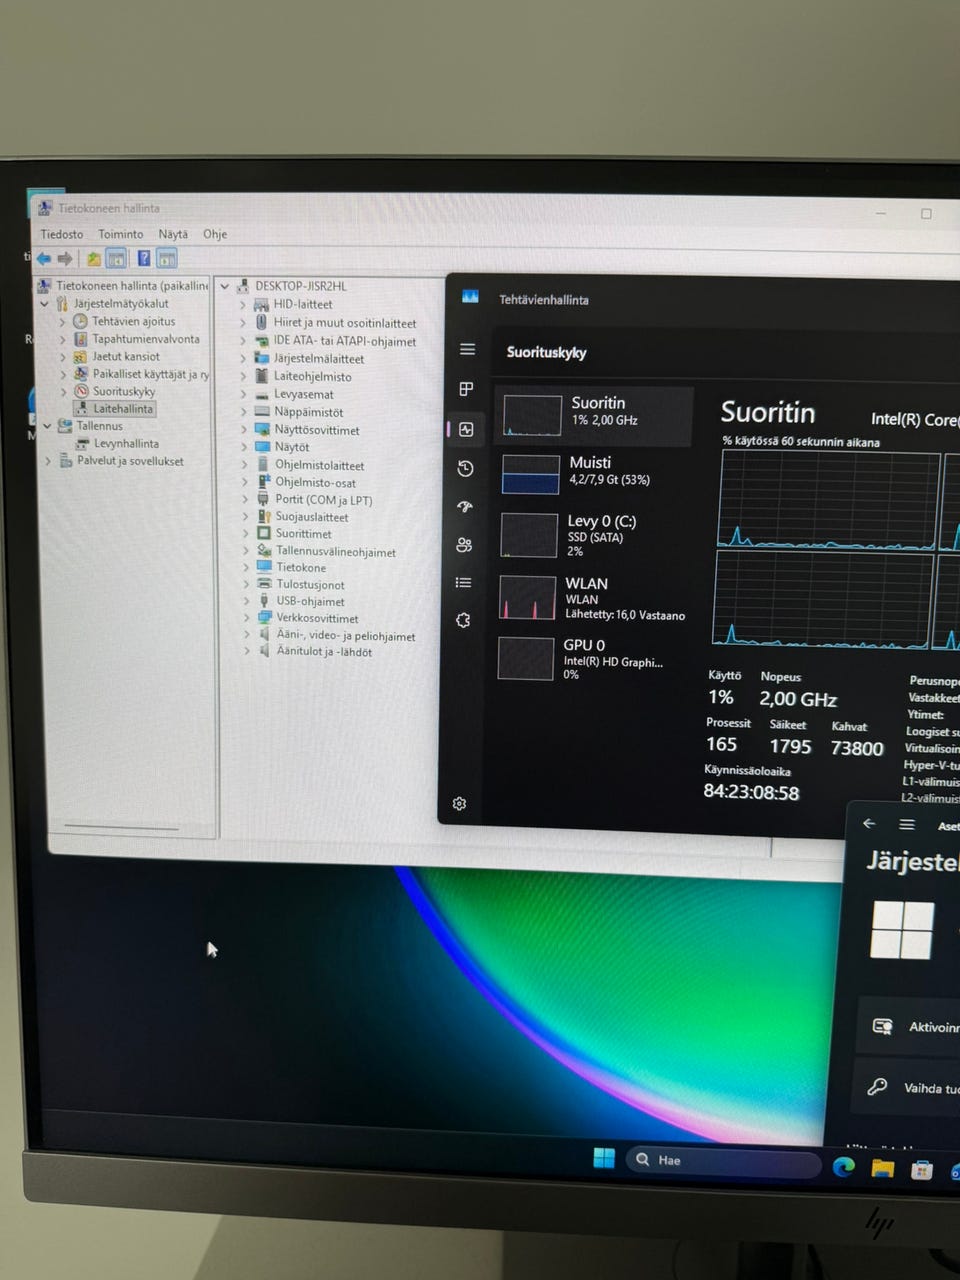Collapse the DESKTOP-JISR2HL device root
Screen dimensions: 960x1280
[225, 286]
